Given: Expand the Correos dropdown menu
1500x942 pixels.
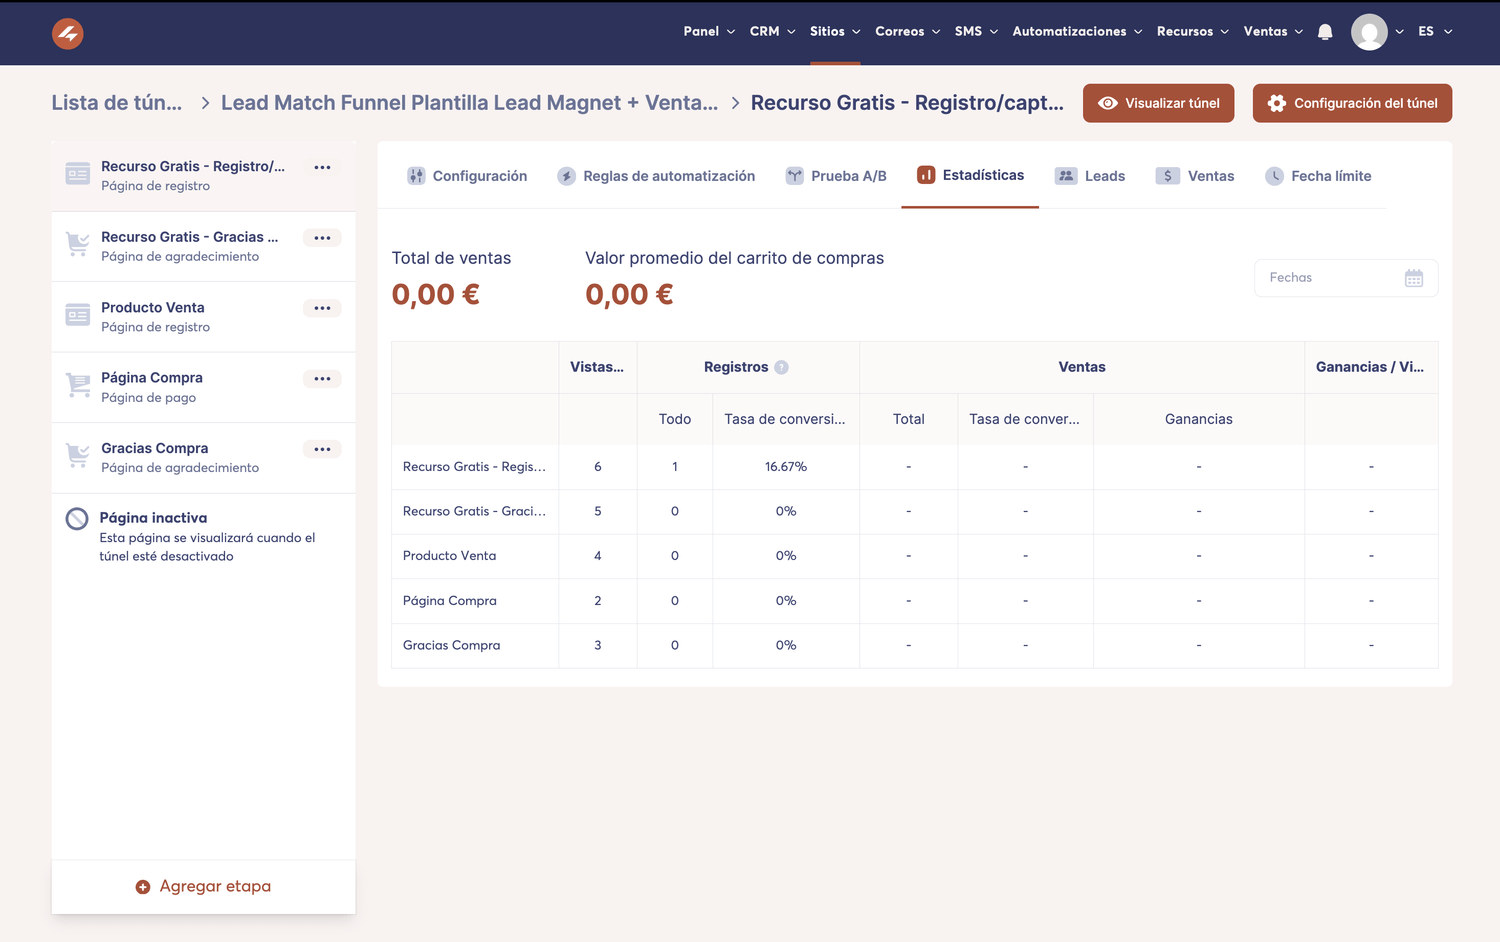Looking at the screenshot, I should pyautogui.click(x=908, y=32).
